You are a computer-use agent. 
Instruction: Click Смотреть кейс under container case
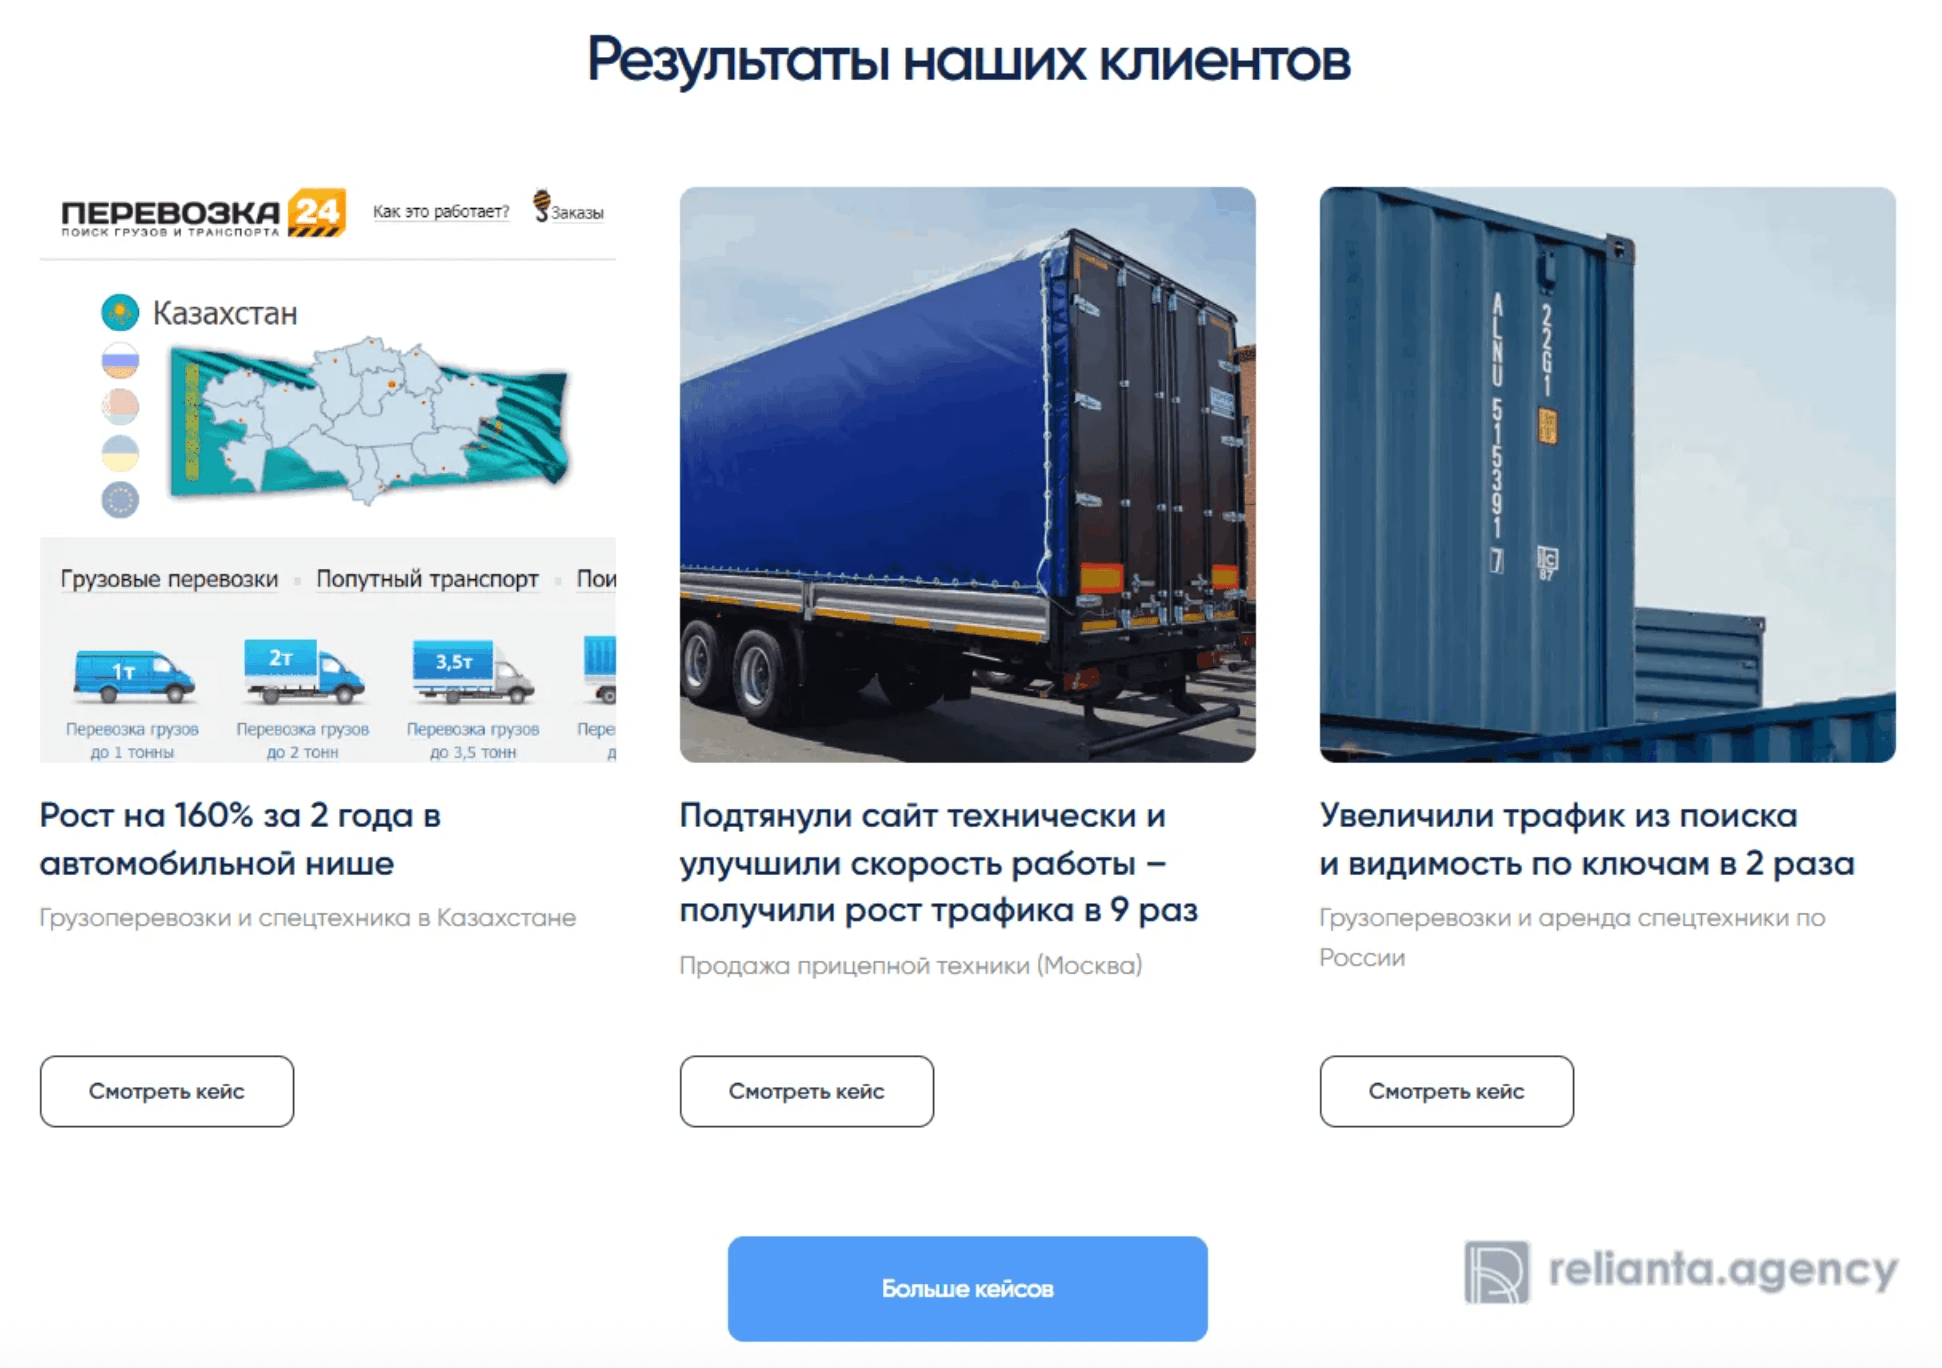click(x=1447, y=1091)
